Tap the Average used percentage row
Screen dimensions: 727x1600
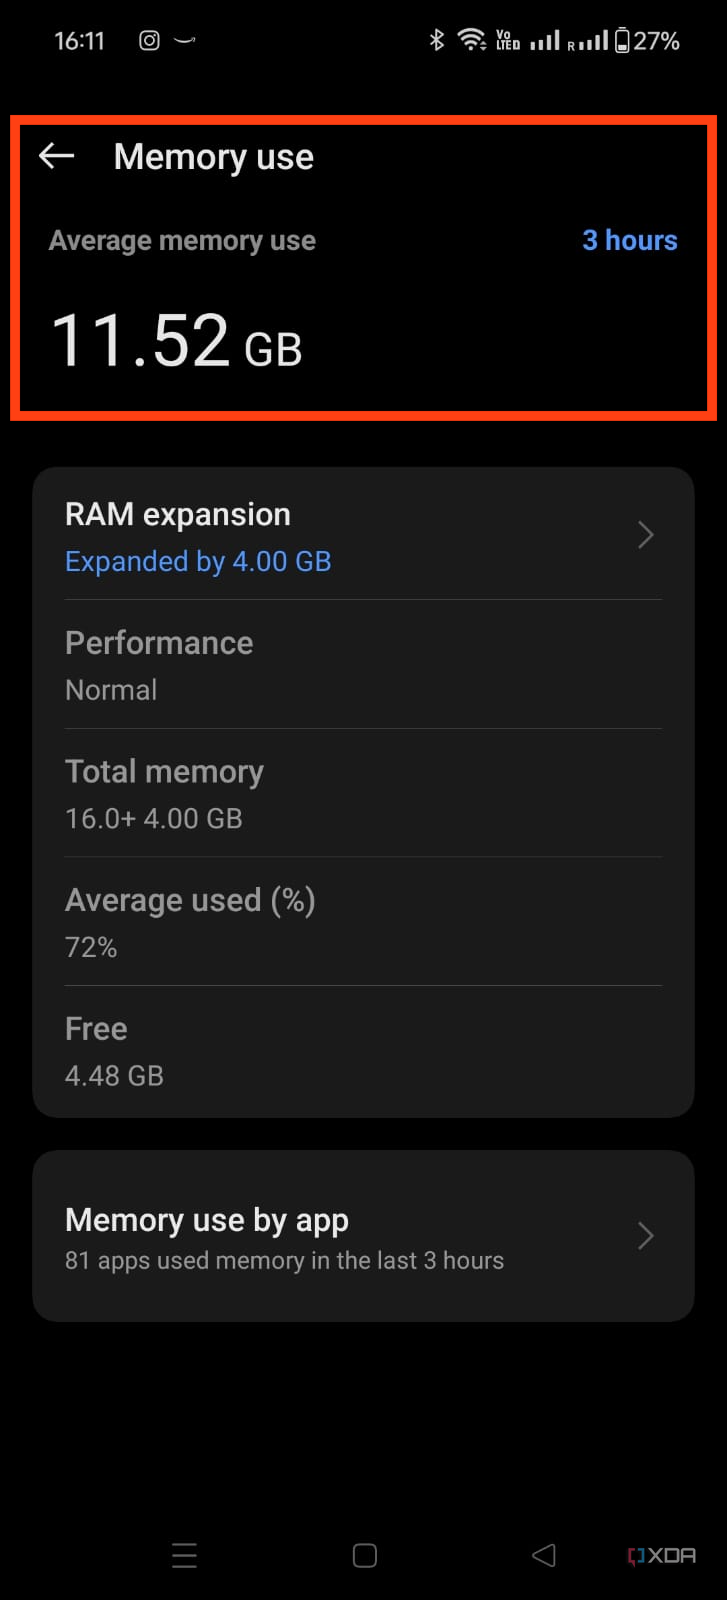point(363,921)
